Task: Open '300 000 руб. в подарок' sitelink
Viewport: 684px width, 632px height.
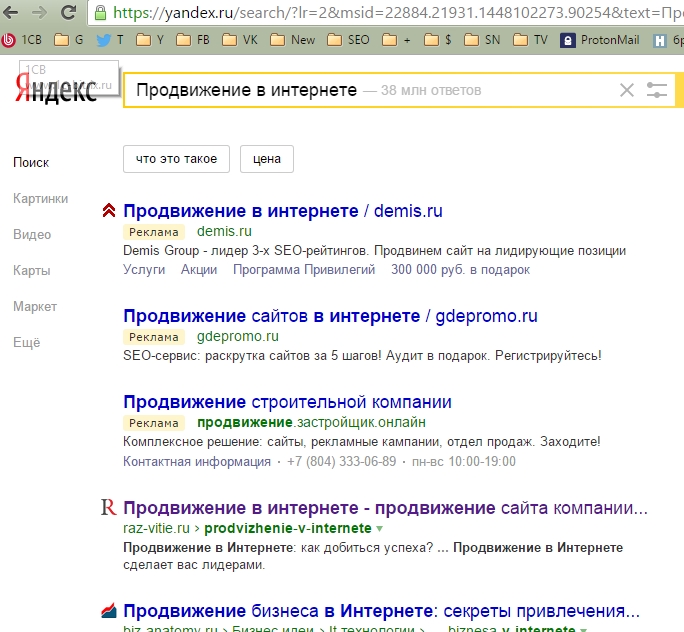Action: (460, 270)
